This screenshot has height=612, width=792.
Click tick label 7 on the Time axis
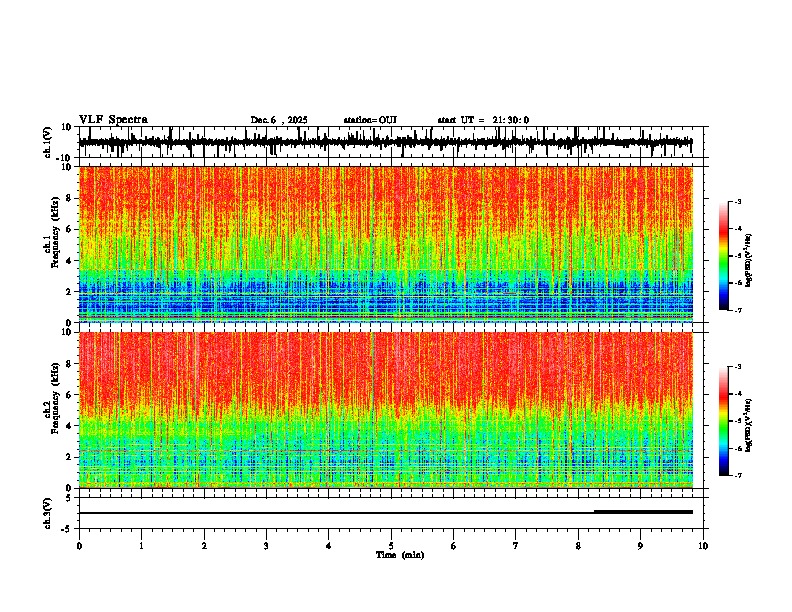(x=516, y=546)
